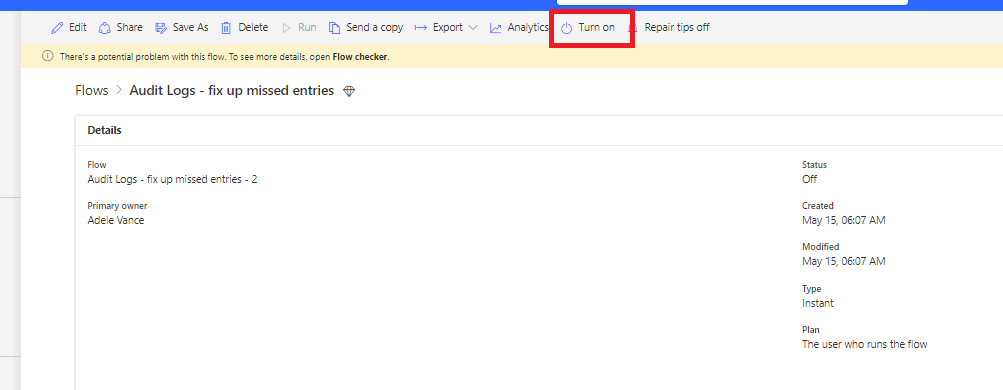This screenshot has height=390, width=1003.
Task: Click the Details section header
Action: pyautogui.click(x=104, y=130)
